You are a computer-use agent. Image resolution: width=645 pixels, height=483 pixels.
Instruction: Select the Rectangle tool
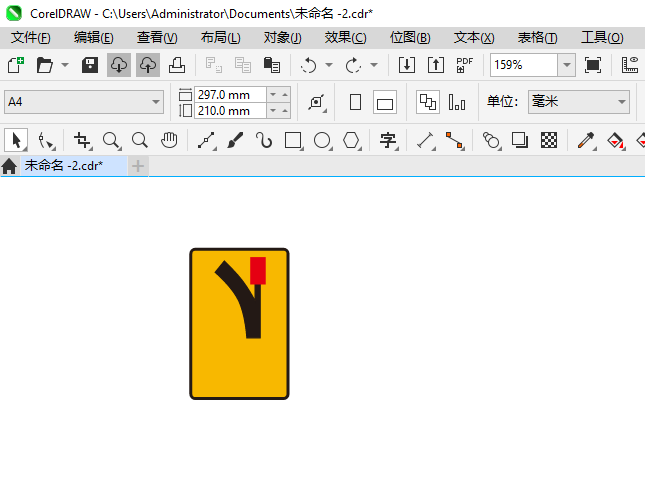click(293, 140)
